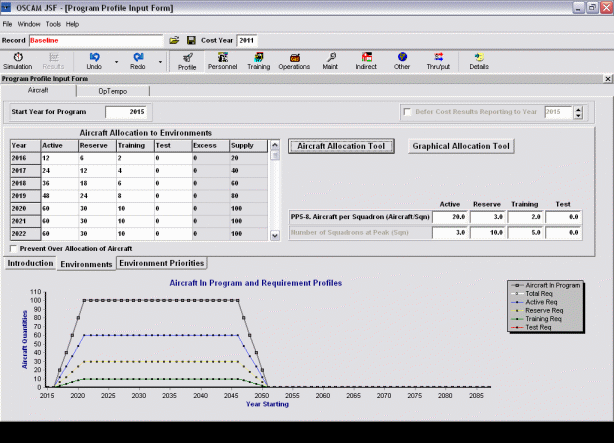Check Defer Cost Results Reporting to Year

[x=407, y=112]
